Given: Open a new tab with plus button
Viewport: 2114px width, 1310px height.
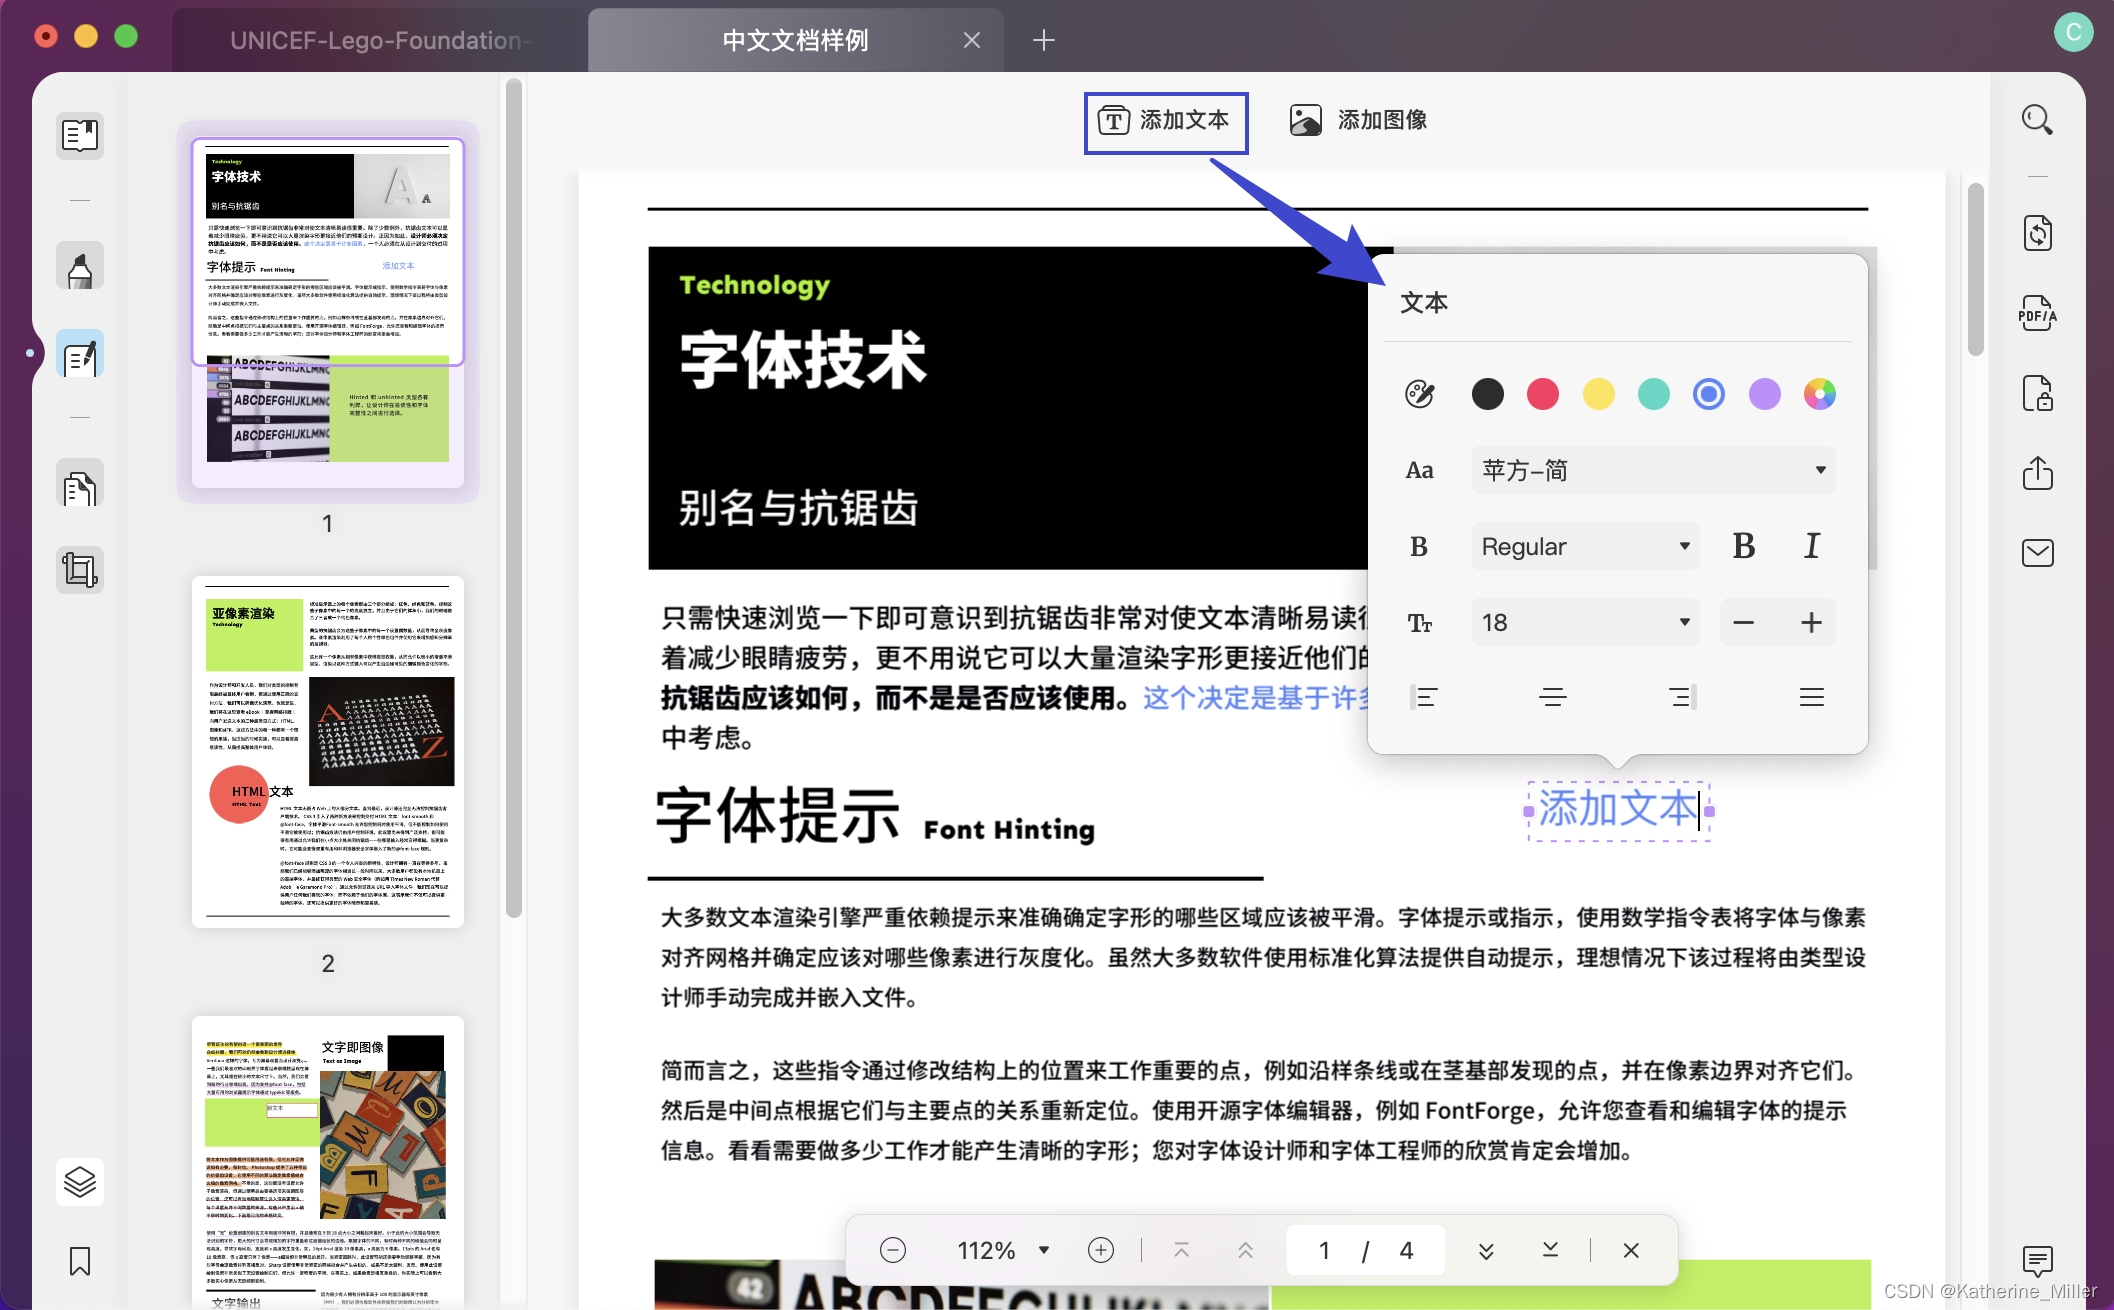Looking at the screenshot, I should click(x=1043, y=40).
